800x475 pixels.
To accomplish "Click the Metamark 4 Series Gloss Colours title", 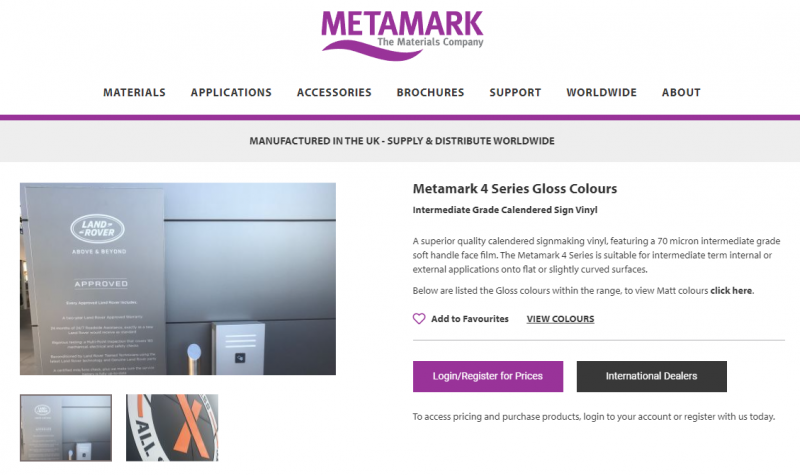I will click(515, 189).
